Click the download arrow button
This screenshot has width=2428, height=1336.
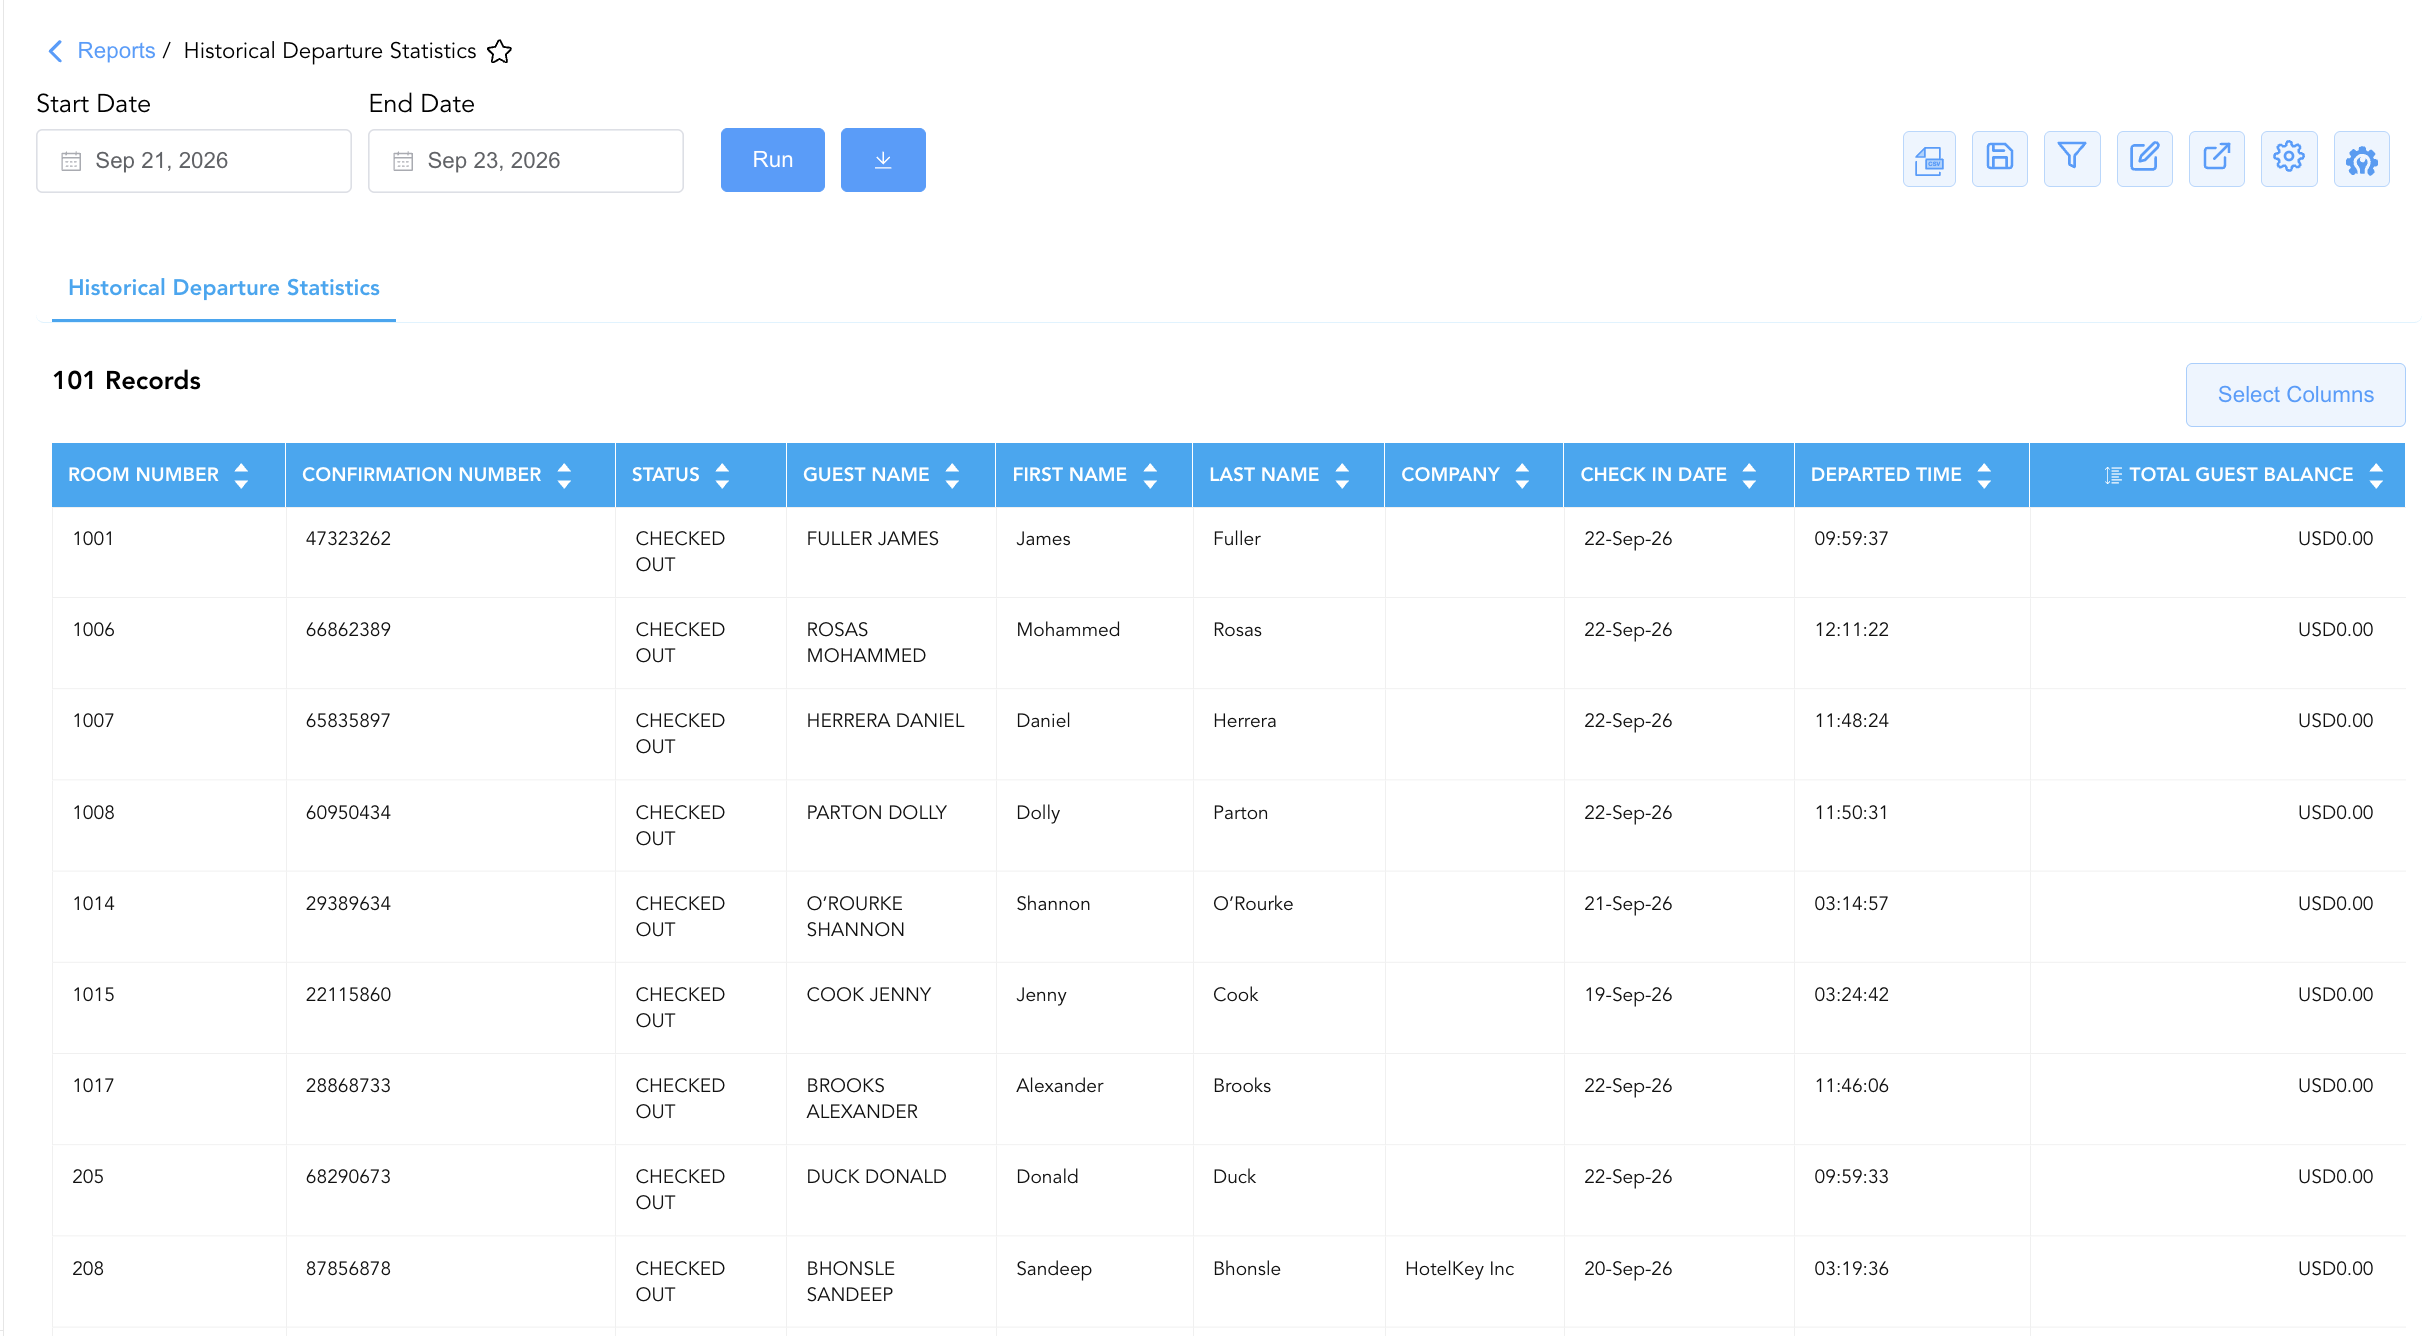tap(883, 160)
